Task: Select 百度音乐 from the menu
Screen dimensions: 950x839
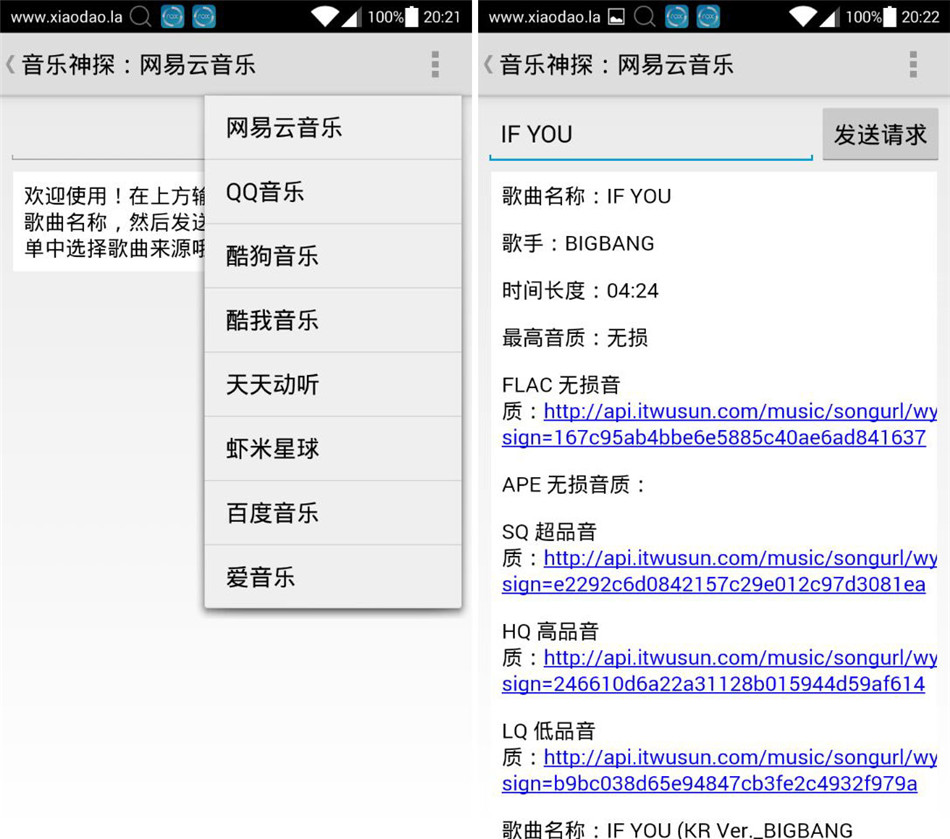Action: click(x=333, y=513)
